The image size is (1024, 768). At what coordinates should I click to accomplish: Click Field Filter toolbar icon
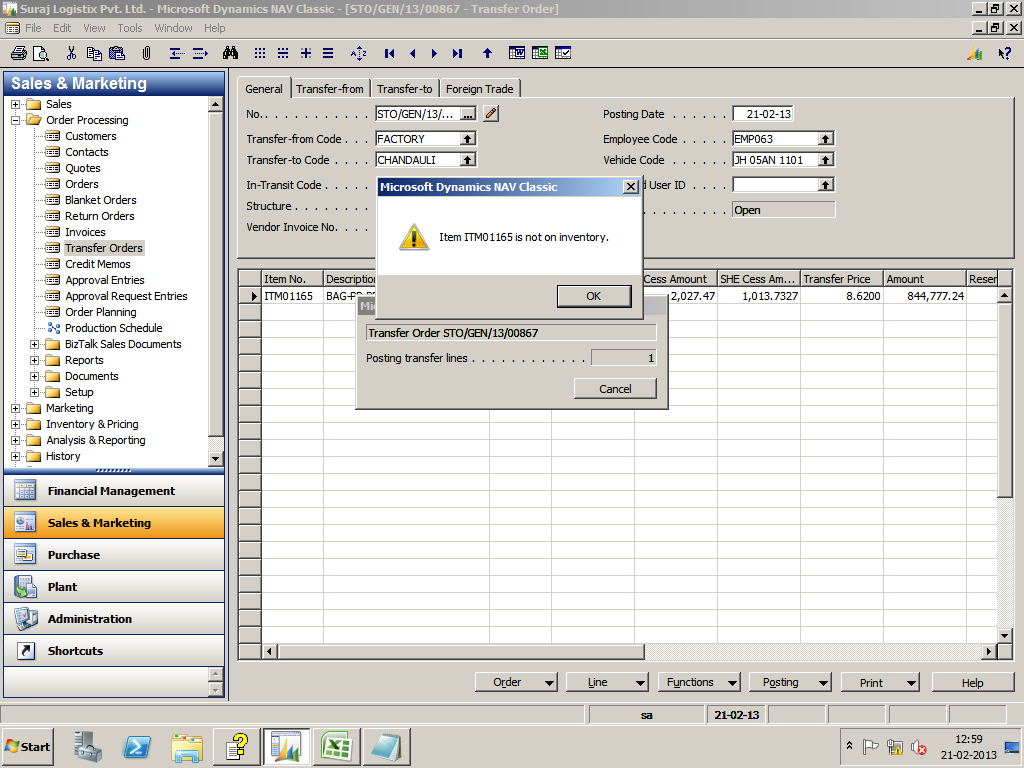(260, 54)
